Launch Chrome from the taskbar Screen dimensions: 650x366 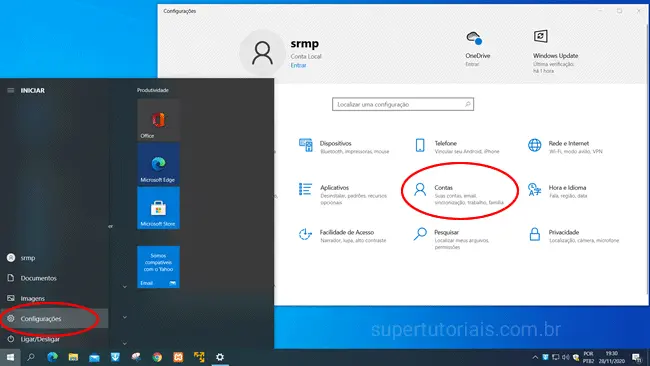pos(157,357)
